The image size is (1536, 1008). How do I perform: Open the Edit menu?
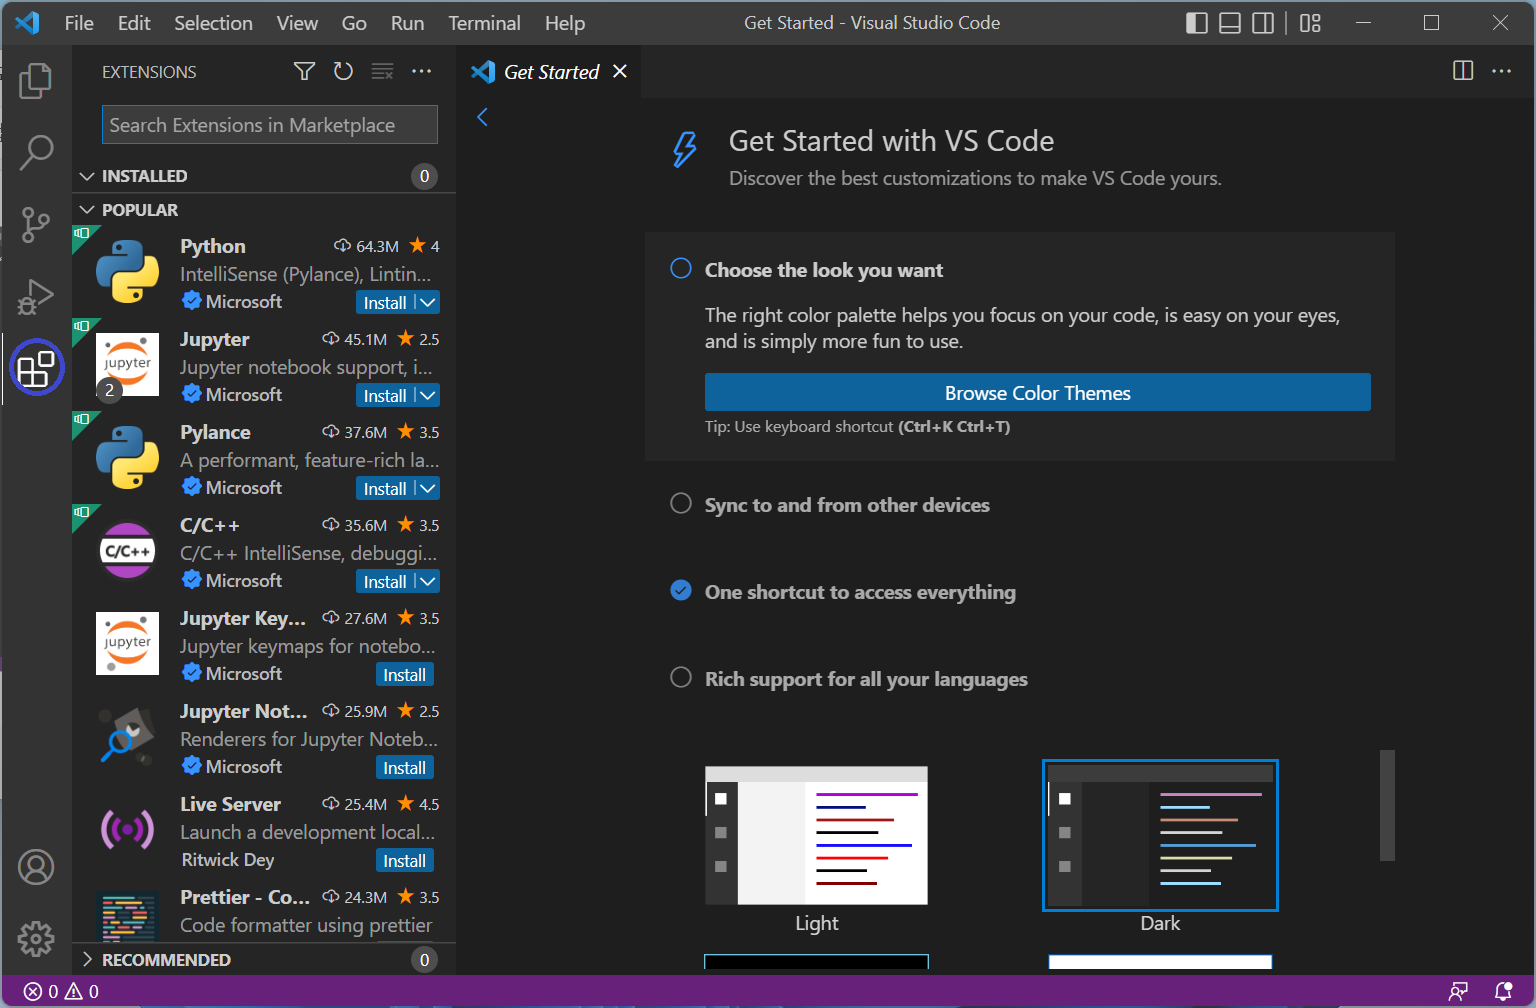[134, 23]
